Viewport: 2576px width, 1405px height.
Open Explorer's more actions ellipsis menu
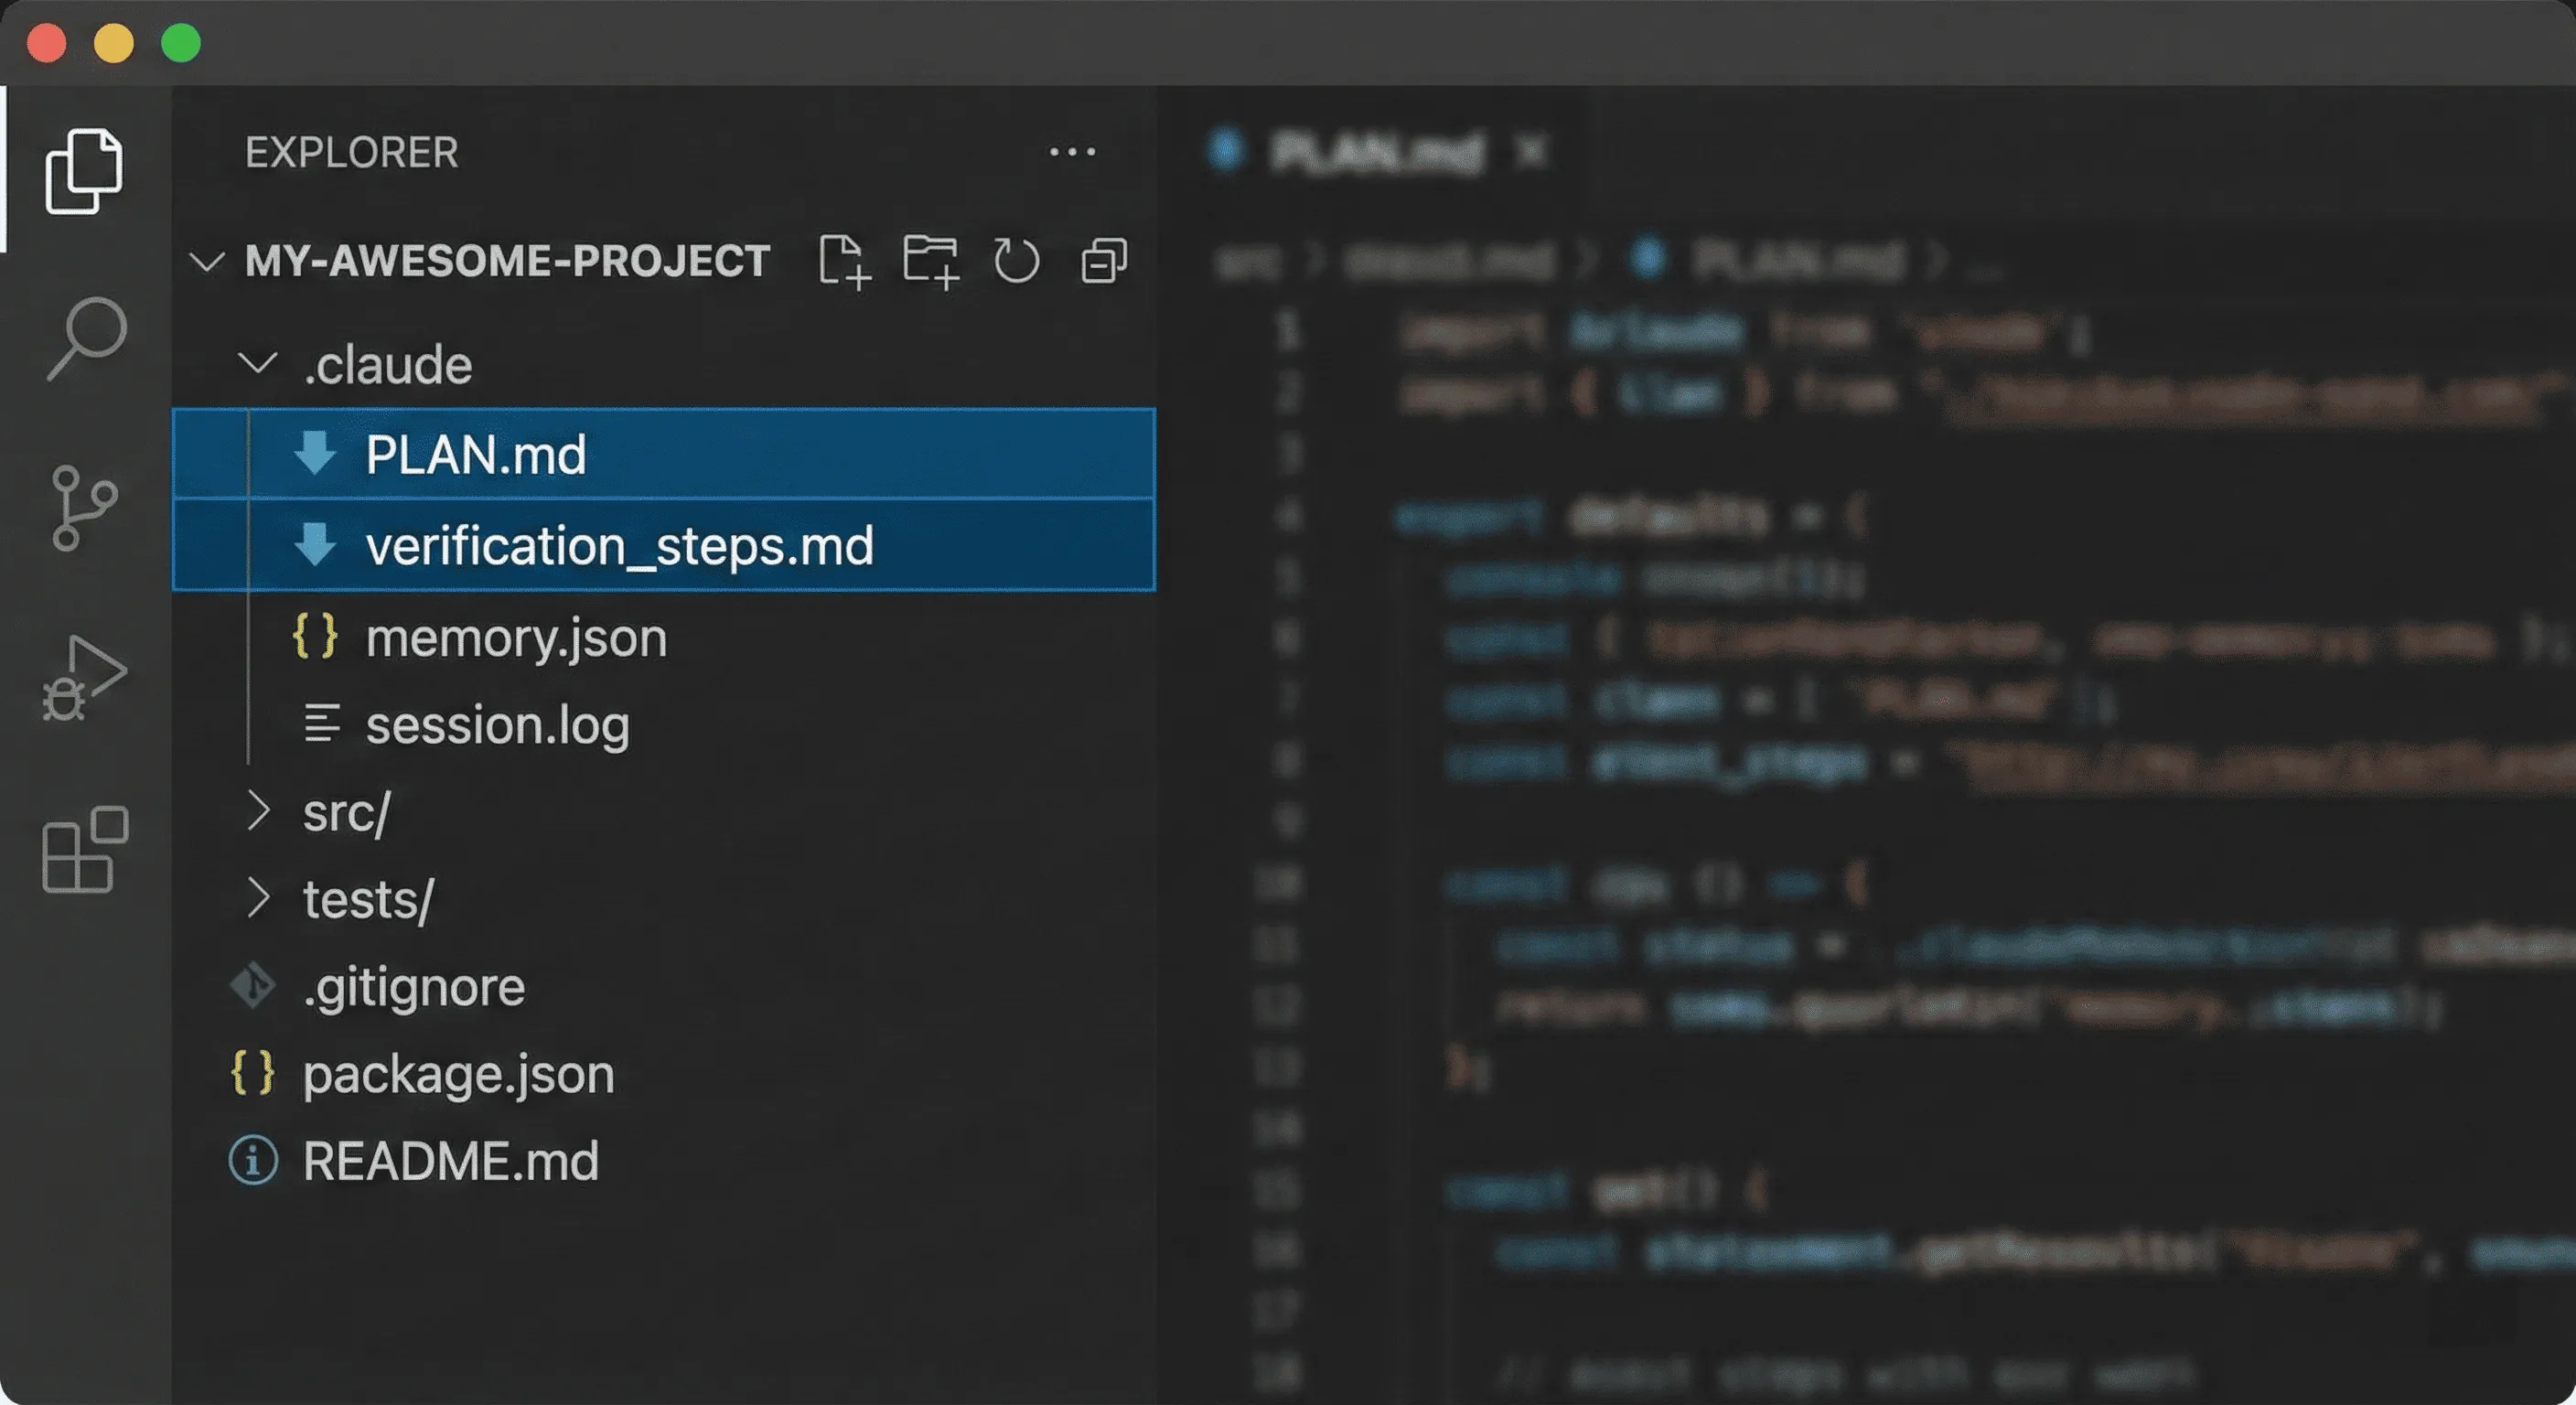coord(1072,152)
